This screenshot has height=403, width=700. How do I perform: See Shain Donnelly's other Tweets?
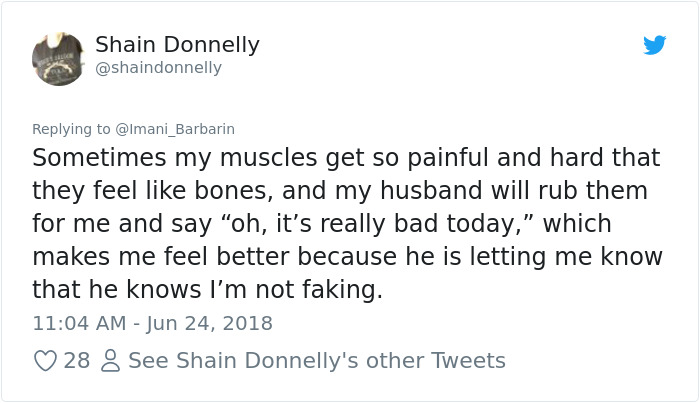point(317,360)
